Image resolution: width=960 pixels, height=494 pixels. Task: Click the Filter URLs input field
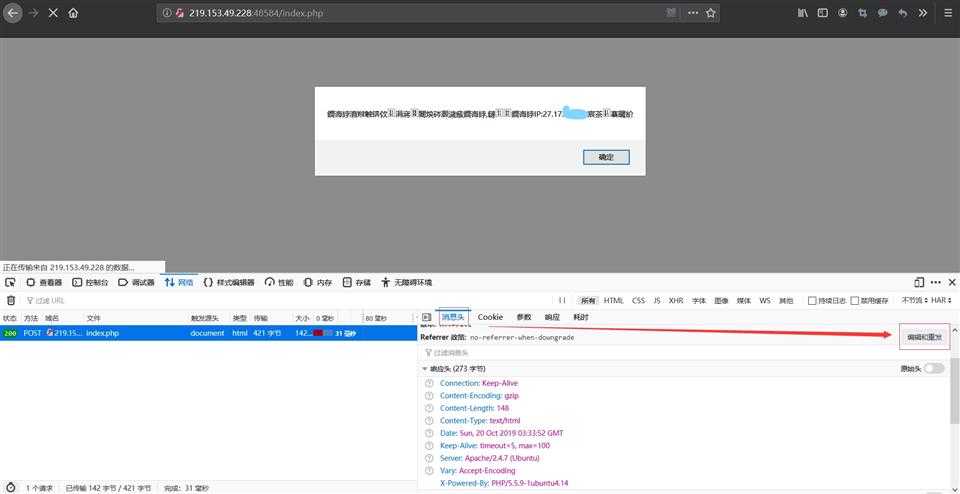[288, 301]
